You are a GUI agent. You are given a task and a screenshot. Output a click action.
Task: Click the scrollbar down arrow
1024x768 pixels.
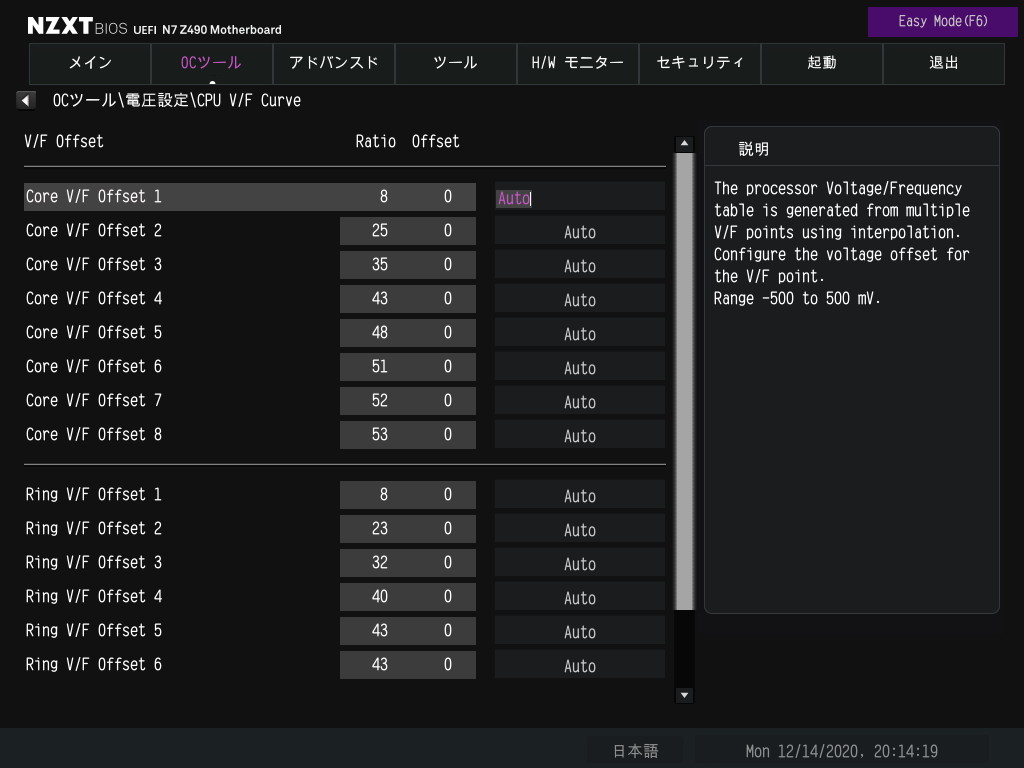(684, 695)
